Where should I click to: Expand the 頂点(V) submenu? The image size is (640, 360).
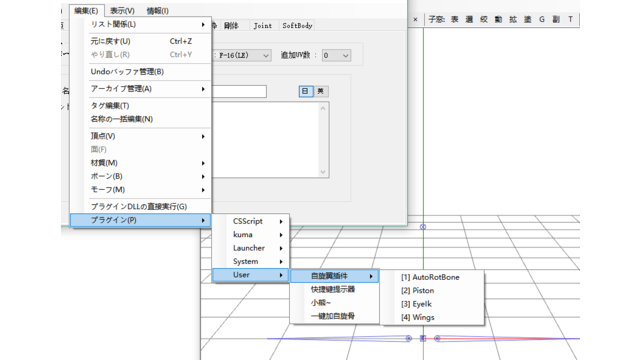[141, 136]
